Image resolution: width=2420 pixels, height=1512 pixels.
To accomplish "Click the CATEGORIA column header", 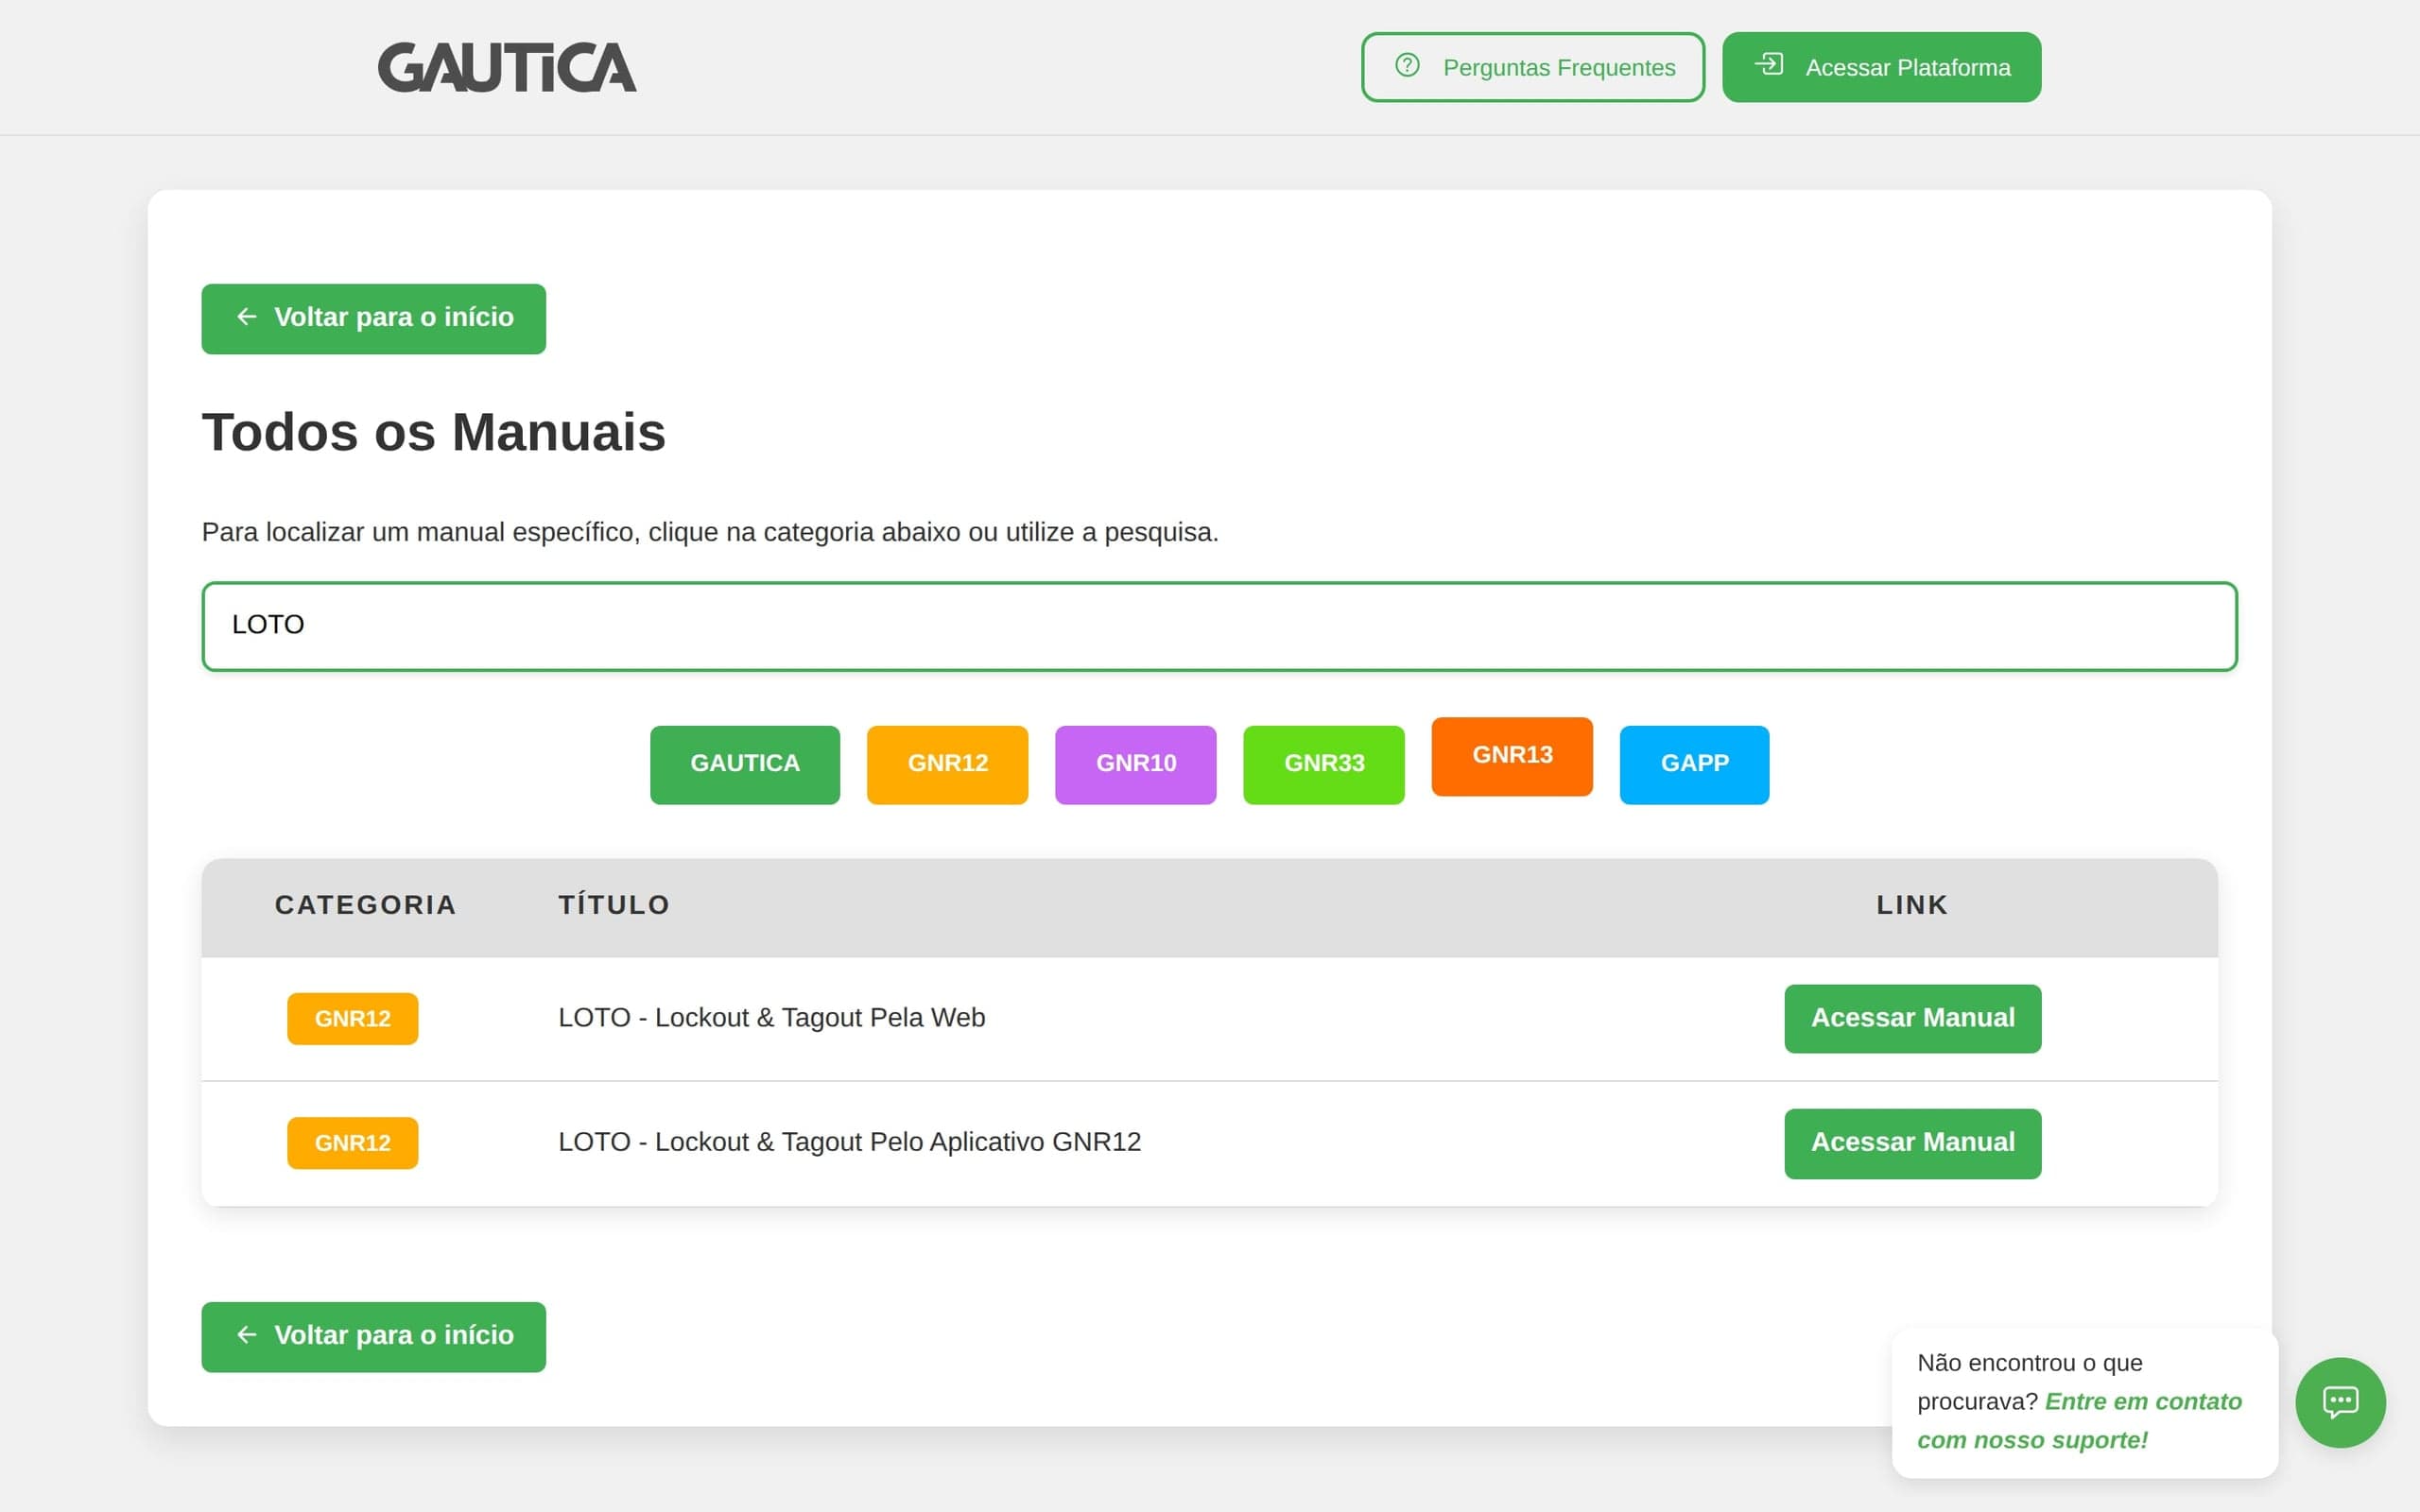I will (365, 905).
